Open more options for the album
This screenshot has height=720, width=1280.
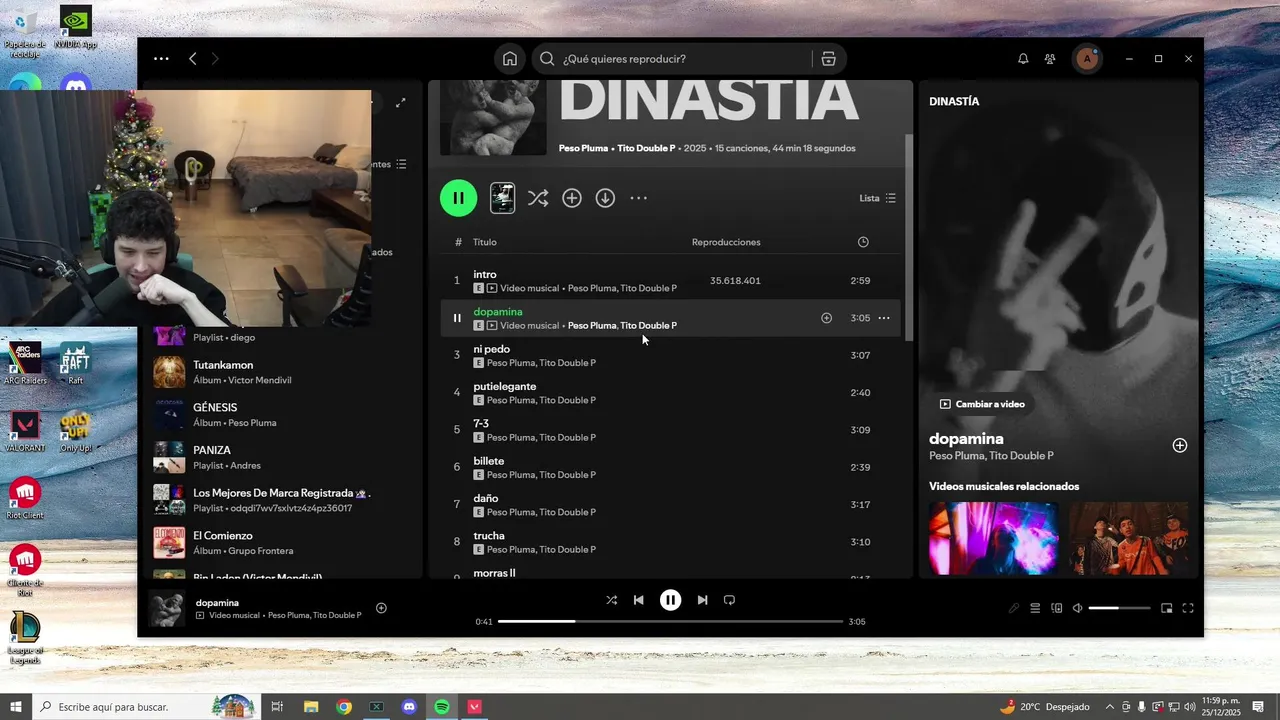(x=639, y=198)
